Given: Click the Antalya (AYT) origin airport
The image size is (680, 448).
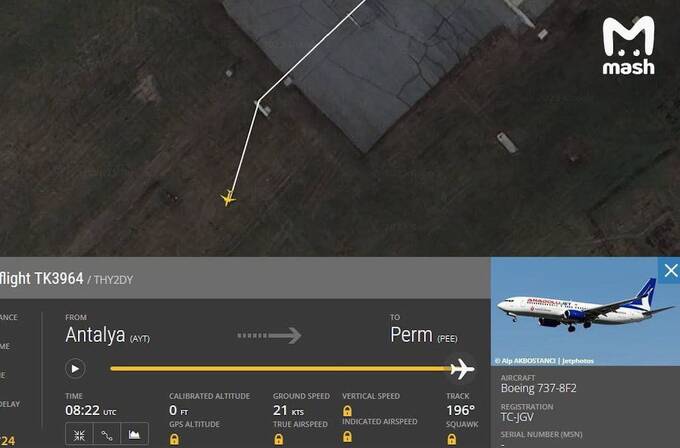Looking at the screenshot, I should (x=108, y=335).
